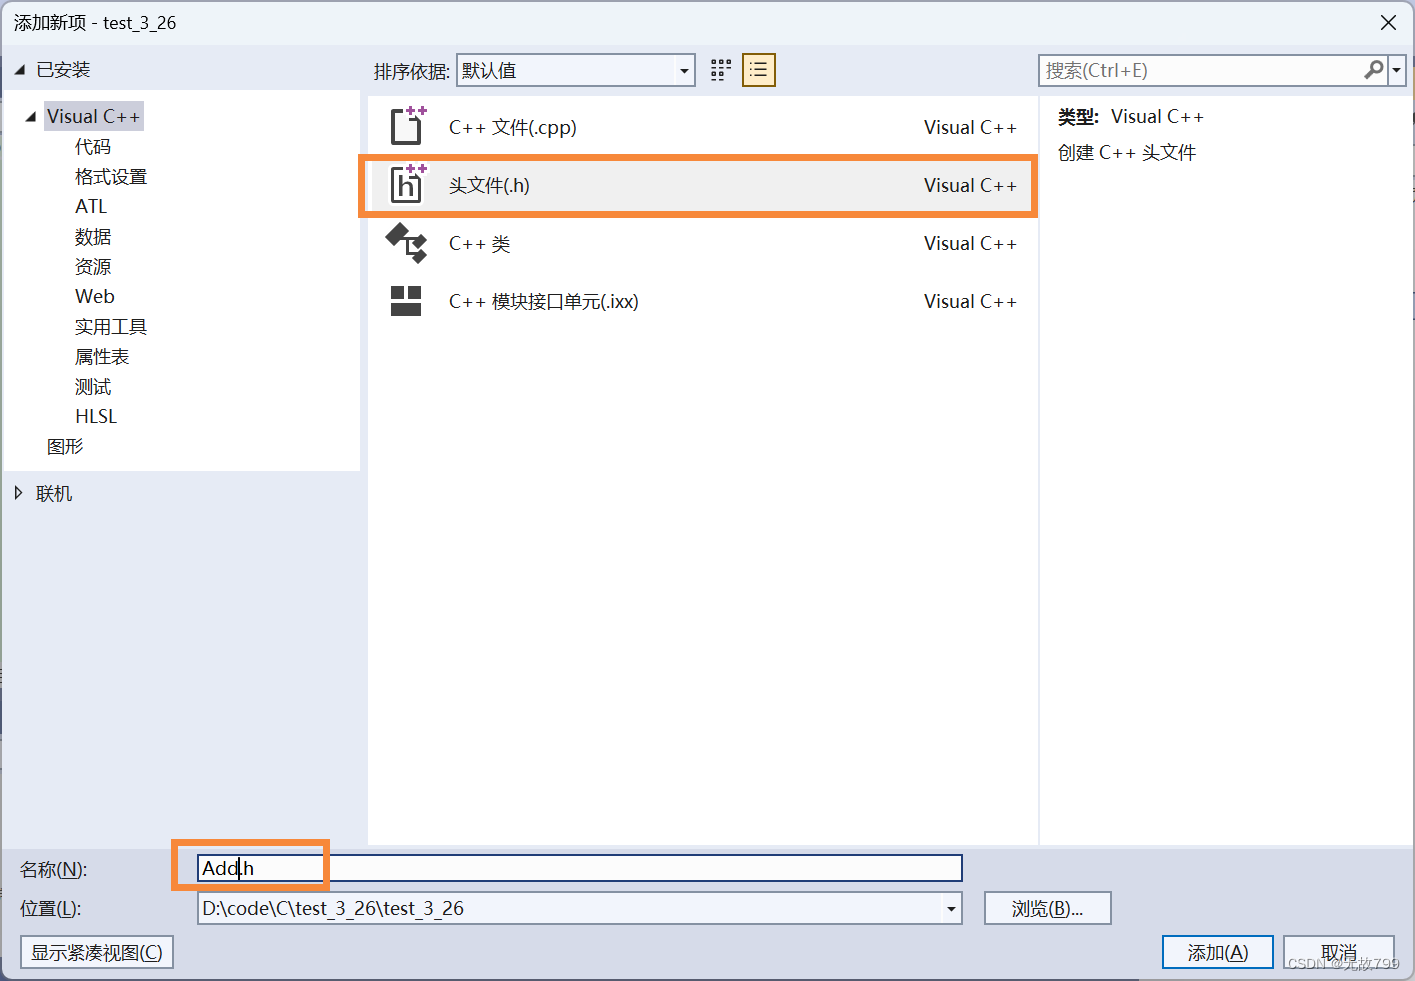
Task: Collapse the Visual C++ tree node
Action: tap(31, 116)
